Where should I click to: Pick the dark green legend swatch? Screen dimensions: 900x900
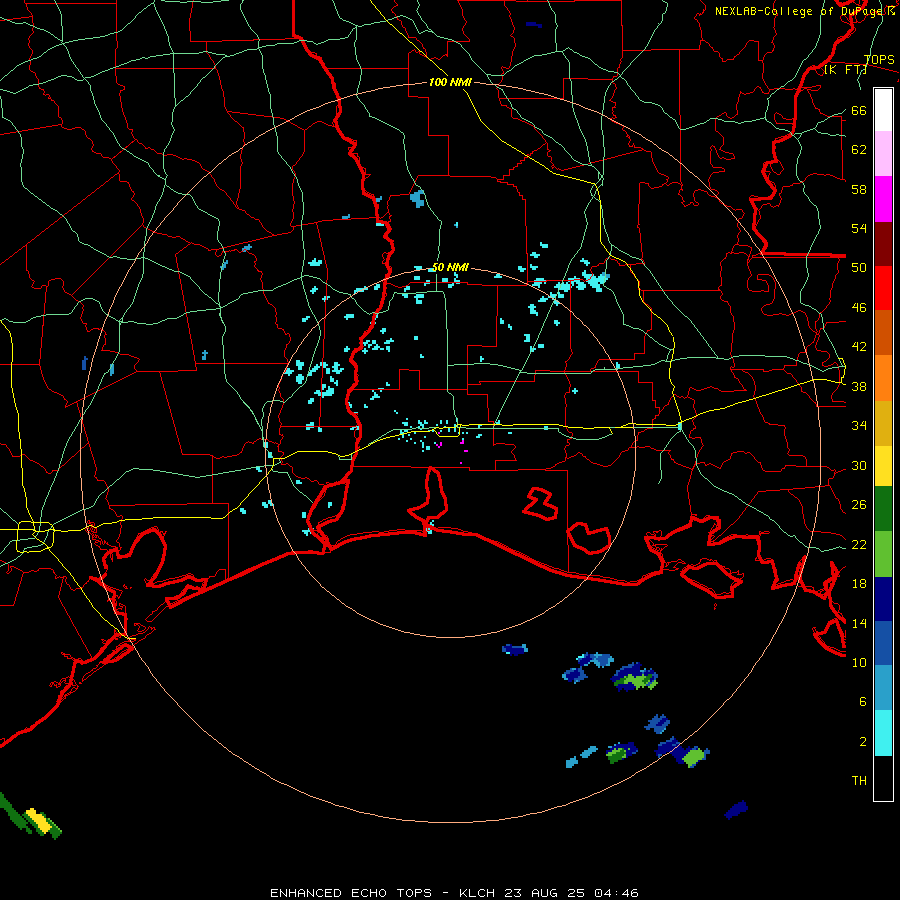pos(883,509)
